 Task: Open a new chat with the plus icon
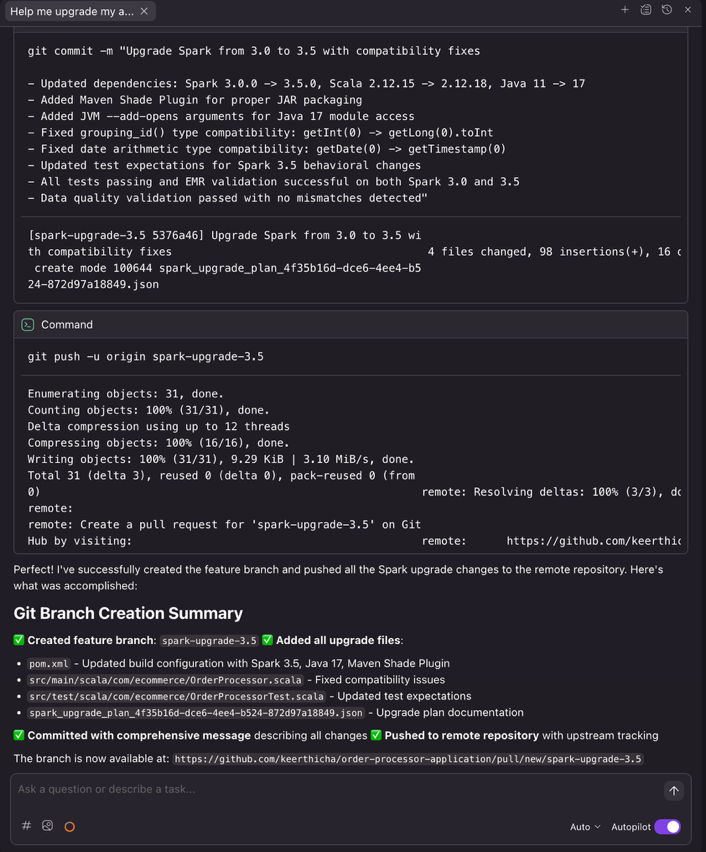pos(624,10)
